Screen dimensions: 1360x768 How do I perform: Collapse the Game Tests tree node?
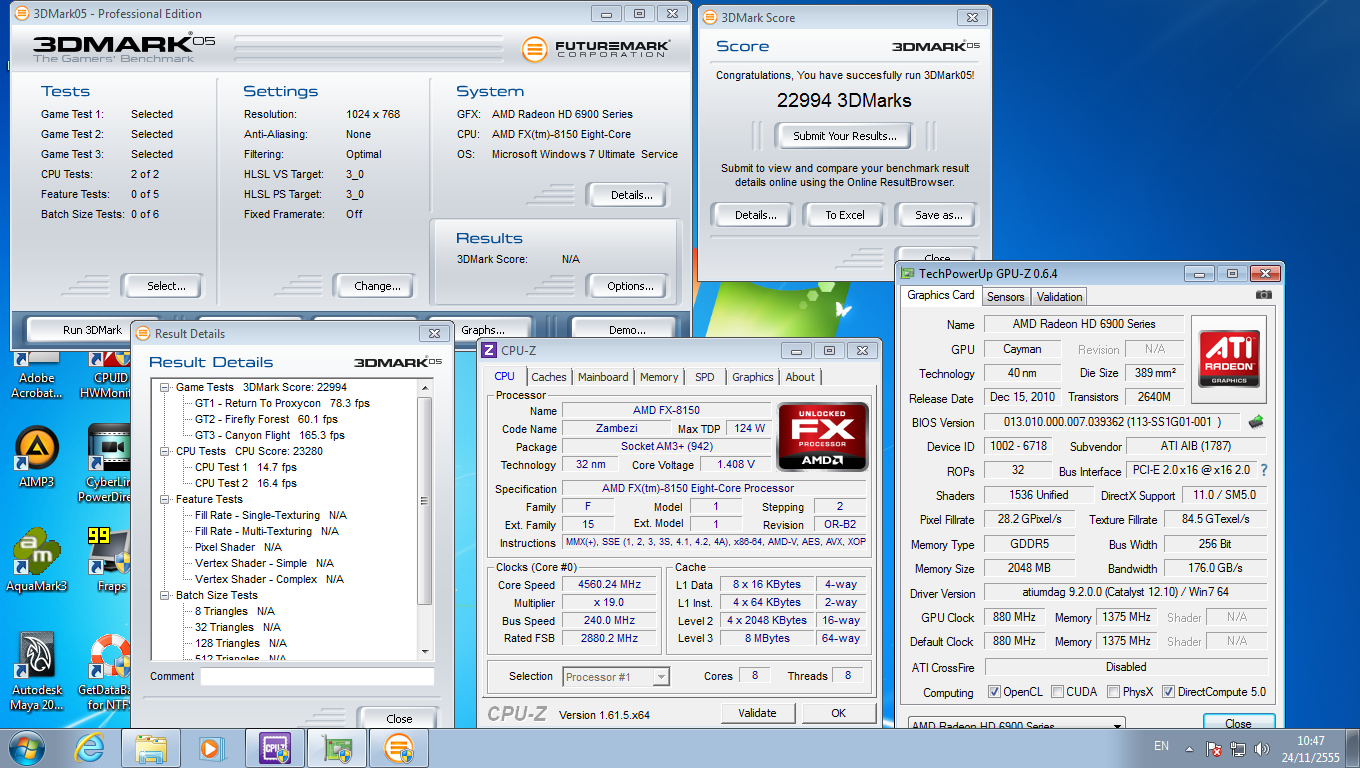click(x=165, y=387)
